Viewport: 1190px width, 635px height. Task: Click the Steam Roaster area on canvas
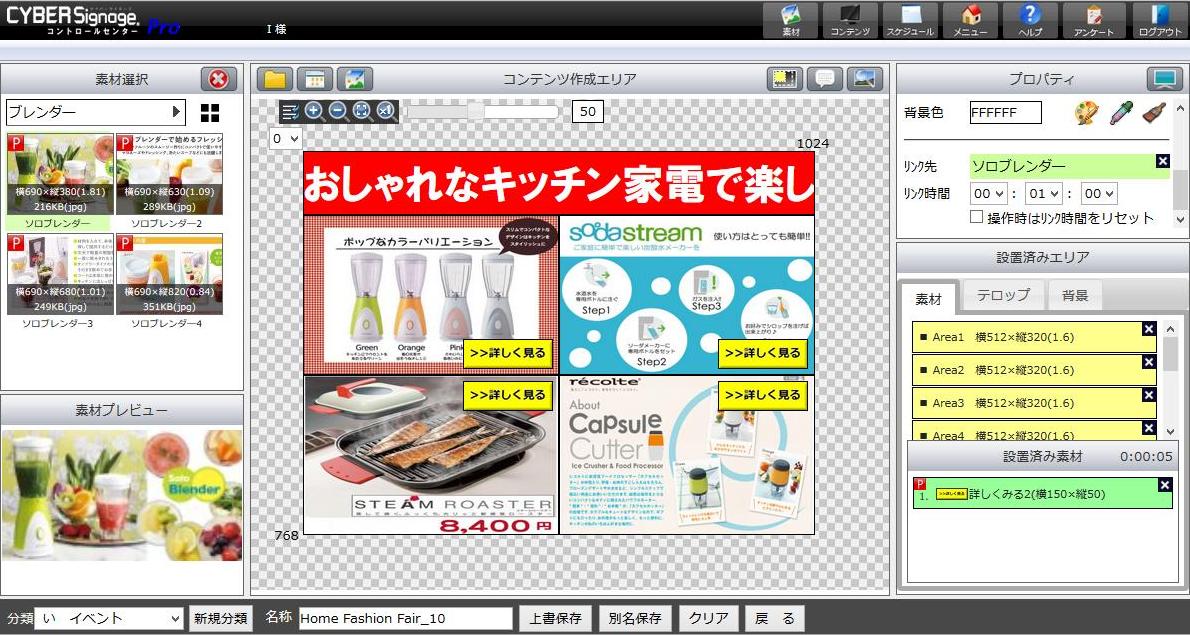[431, 454]
